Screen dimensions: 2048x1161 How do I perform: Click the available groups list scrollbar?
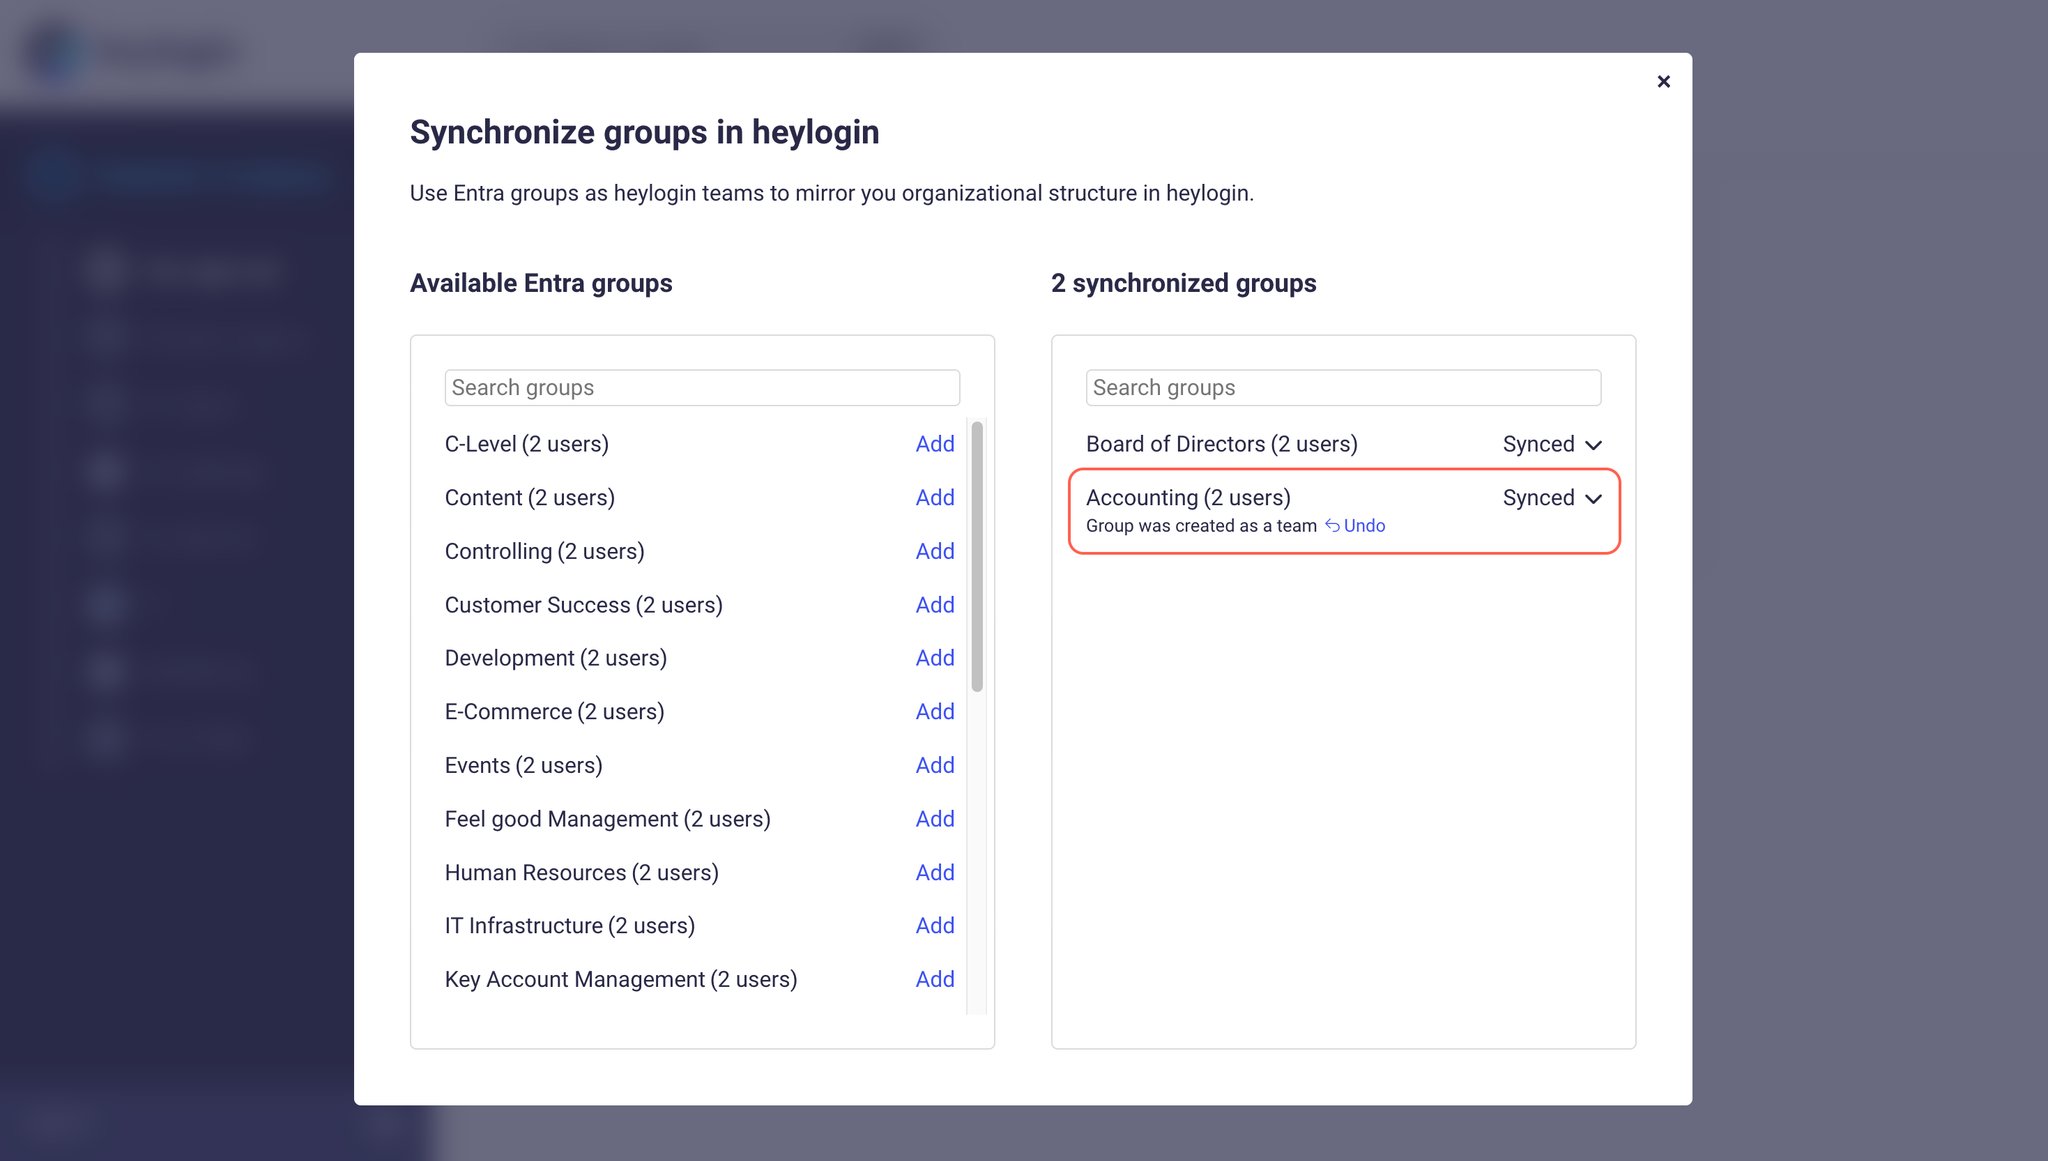(977, 556)
